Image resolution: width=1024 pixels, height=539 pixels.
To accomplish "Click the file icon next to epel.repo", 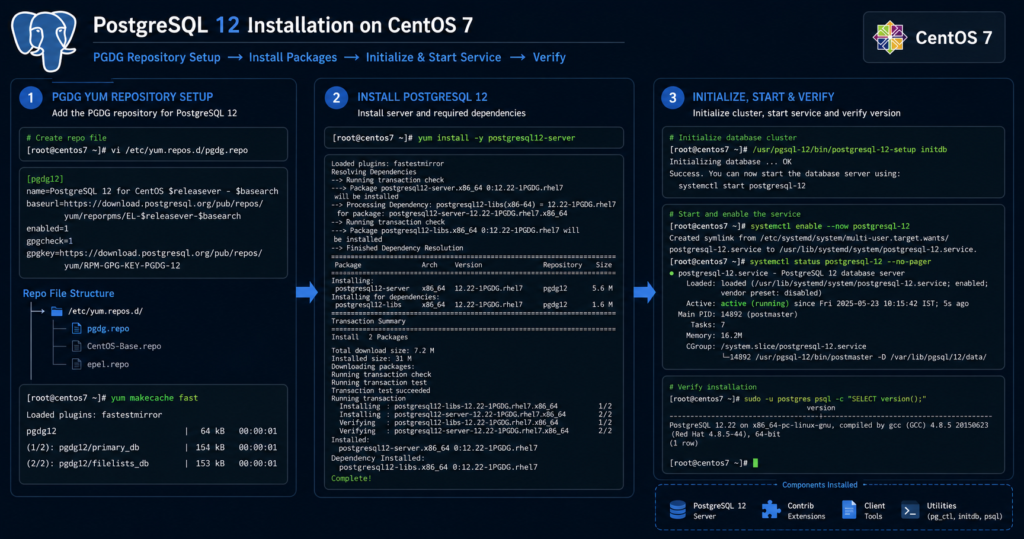I will coord(76,364).
